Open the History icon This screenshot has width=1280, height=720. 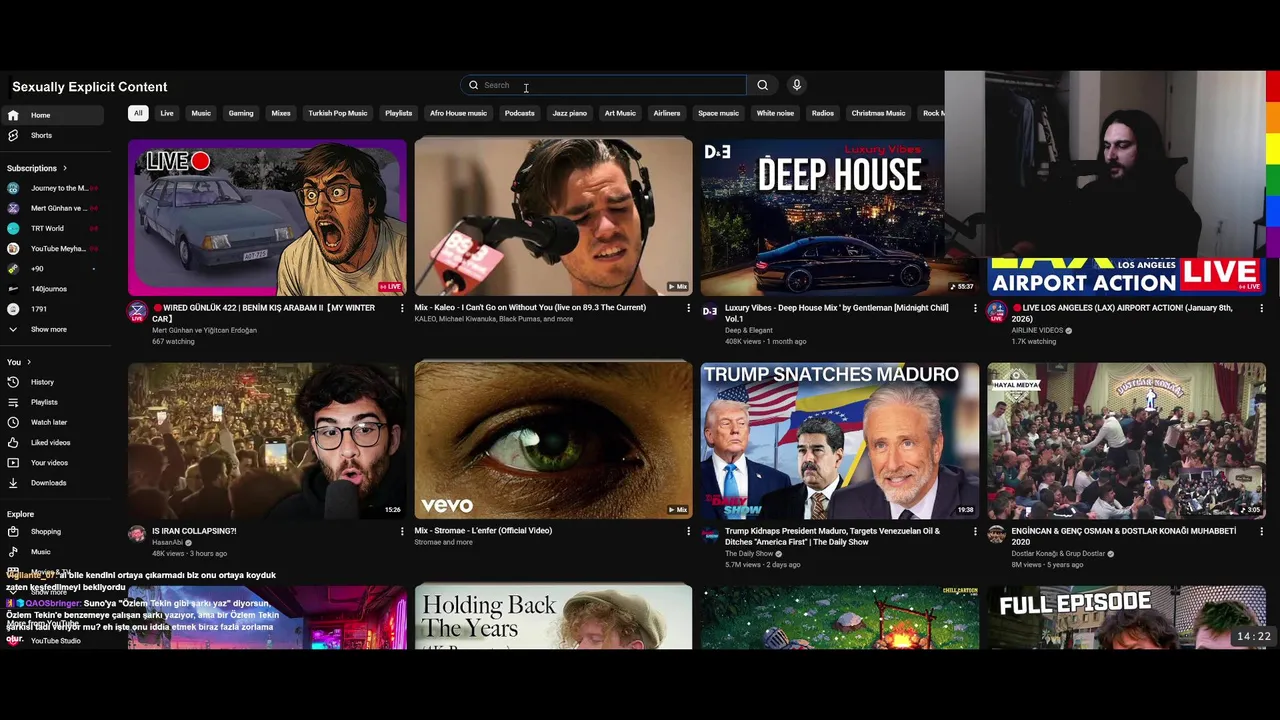13,382
